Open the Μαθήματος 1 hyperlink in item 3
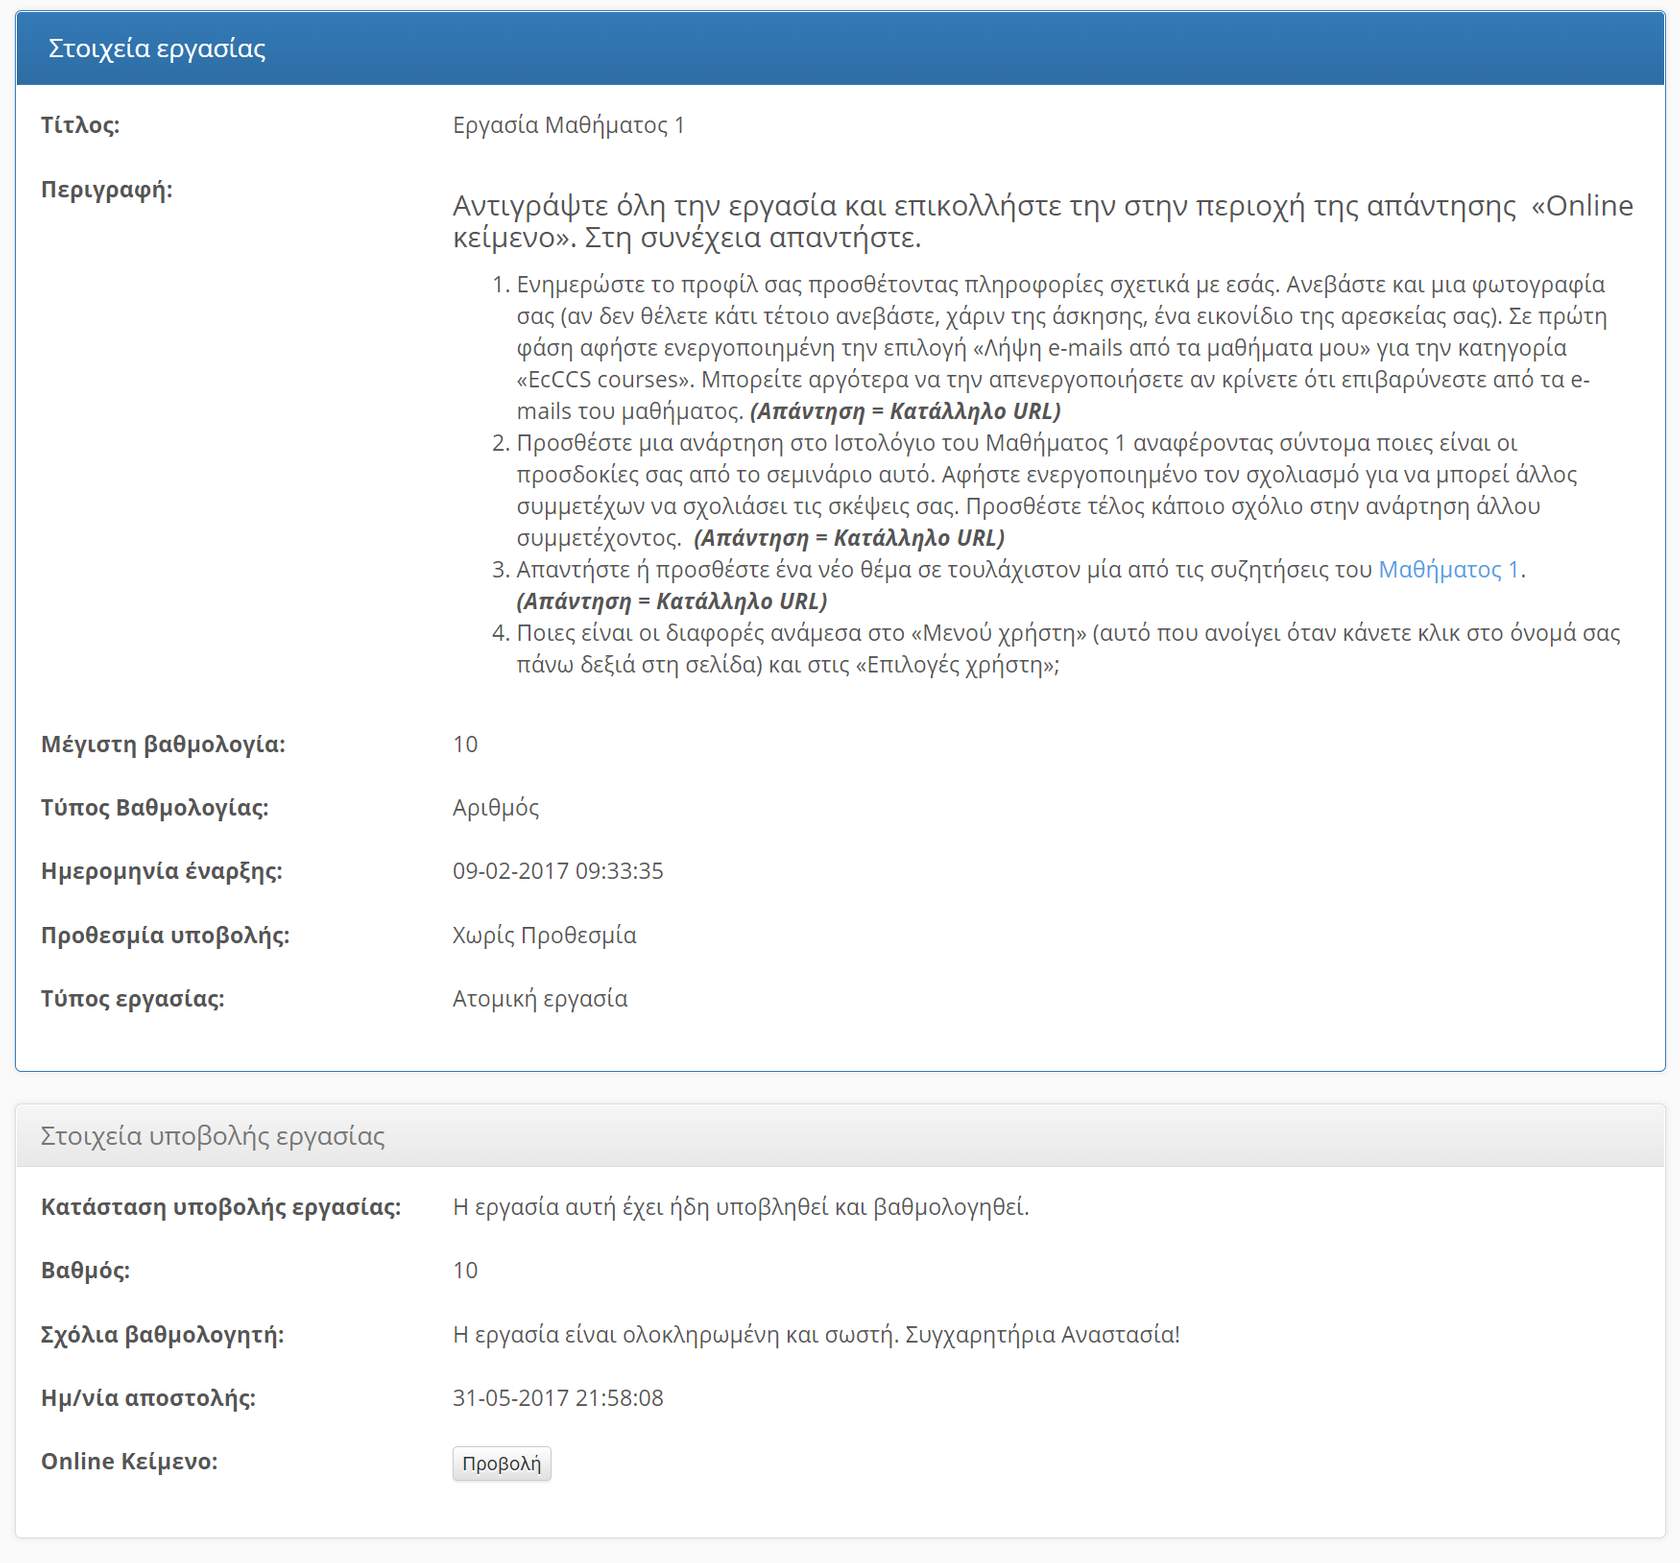 (1448, 570)
